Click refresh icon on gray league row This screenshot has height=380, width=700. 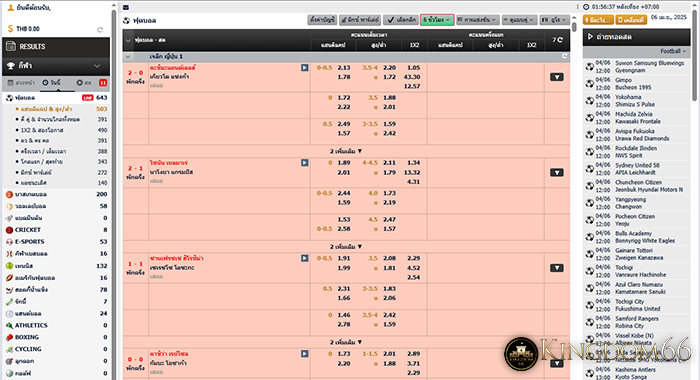click(564, 56)
